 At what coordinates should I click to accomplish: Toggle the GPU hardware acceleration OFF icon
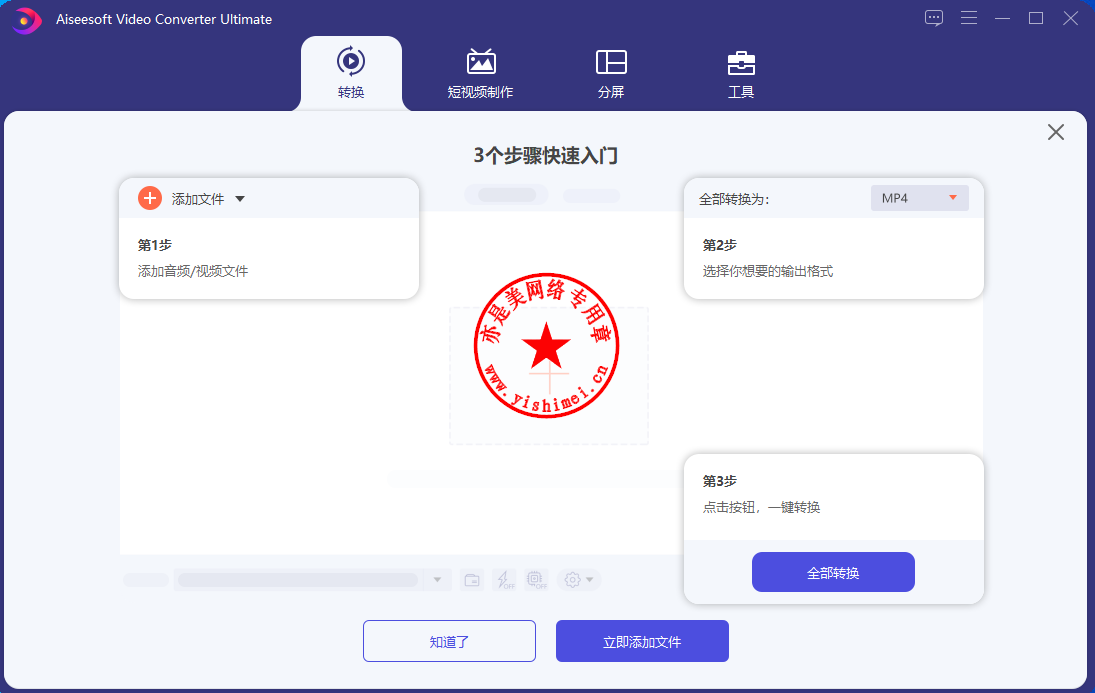click(536, 580)
